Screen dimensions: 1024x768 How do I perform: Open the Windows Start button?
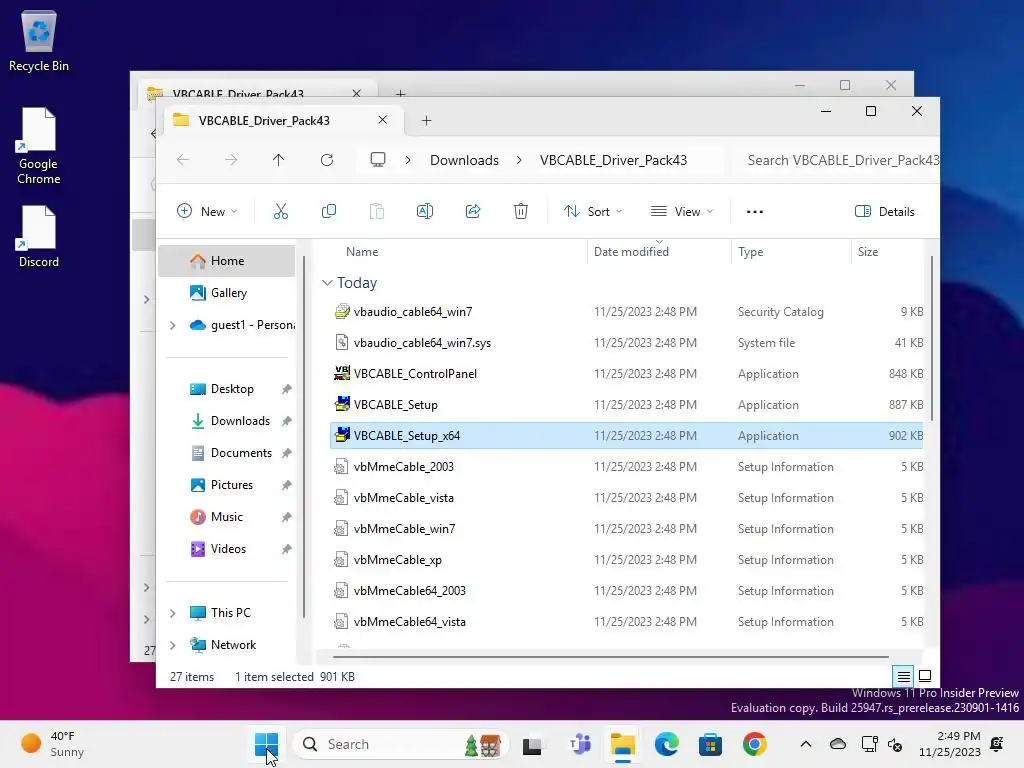pos(266,744)
